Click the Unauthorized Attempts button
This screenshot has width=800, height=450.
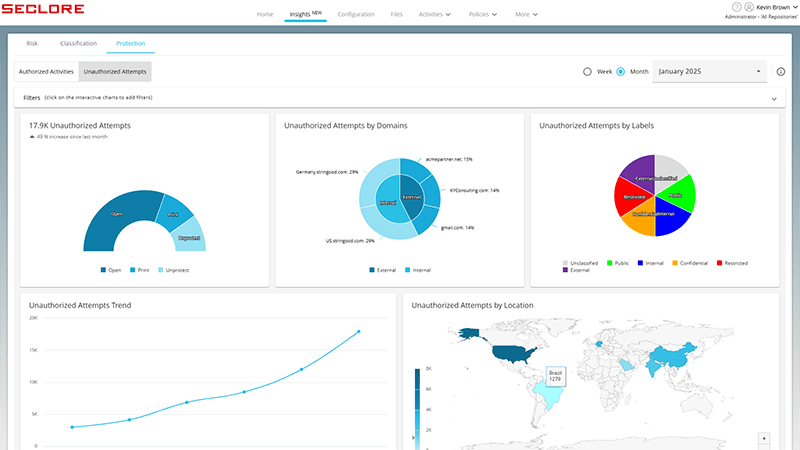click(x=115, y=72)
